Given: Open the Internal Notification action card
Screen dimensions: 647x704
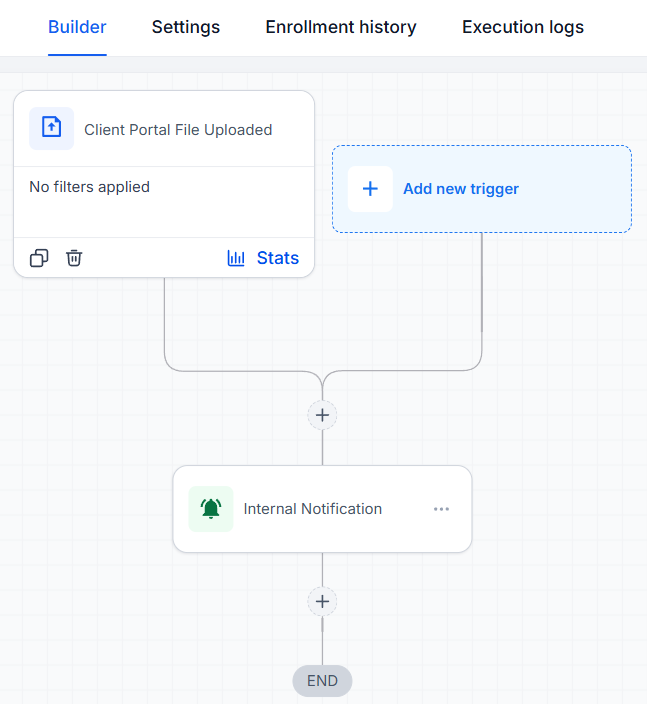Looking at the screenshot, I should 322,509.
